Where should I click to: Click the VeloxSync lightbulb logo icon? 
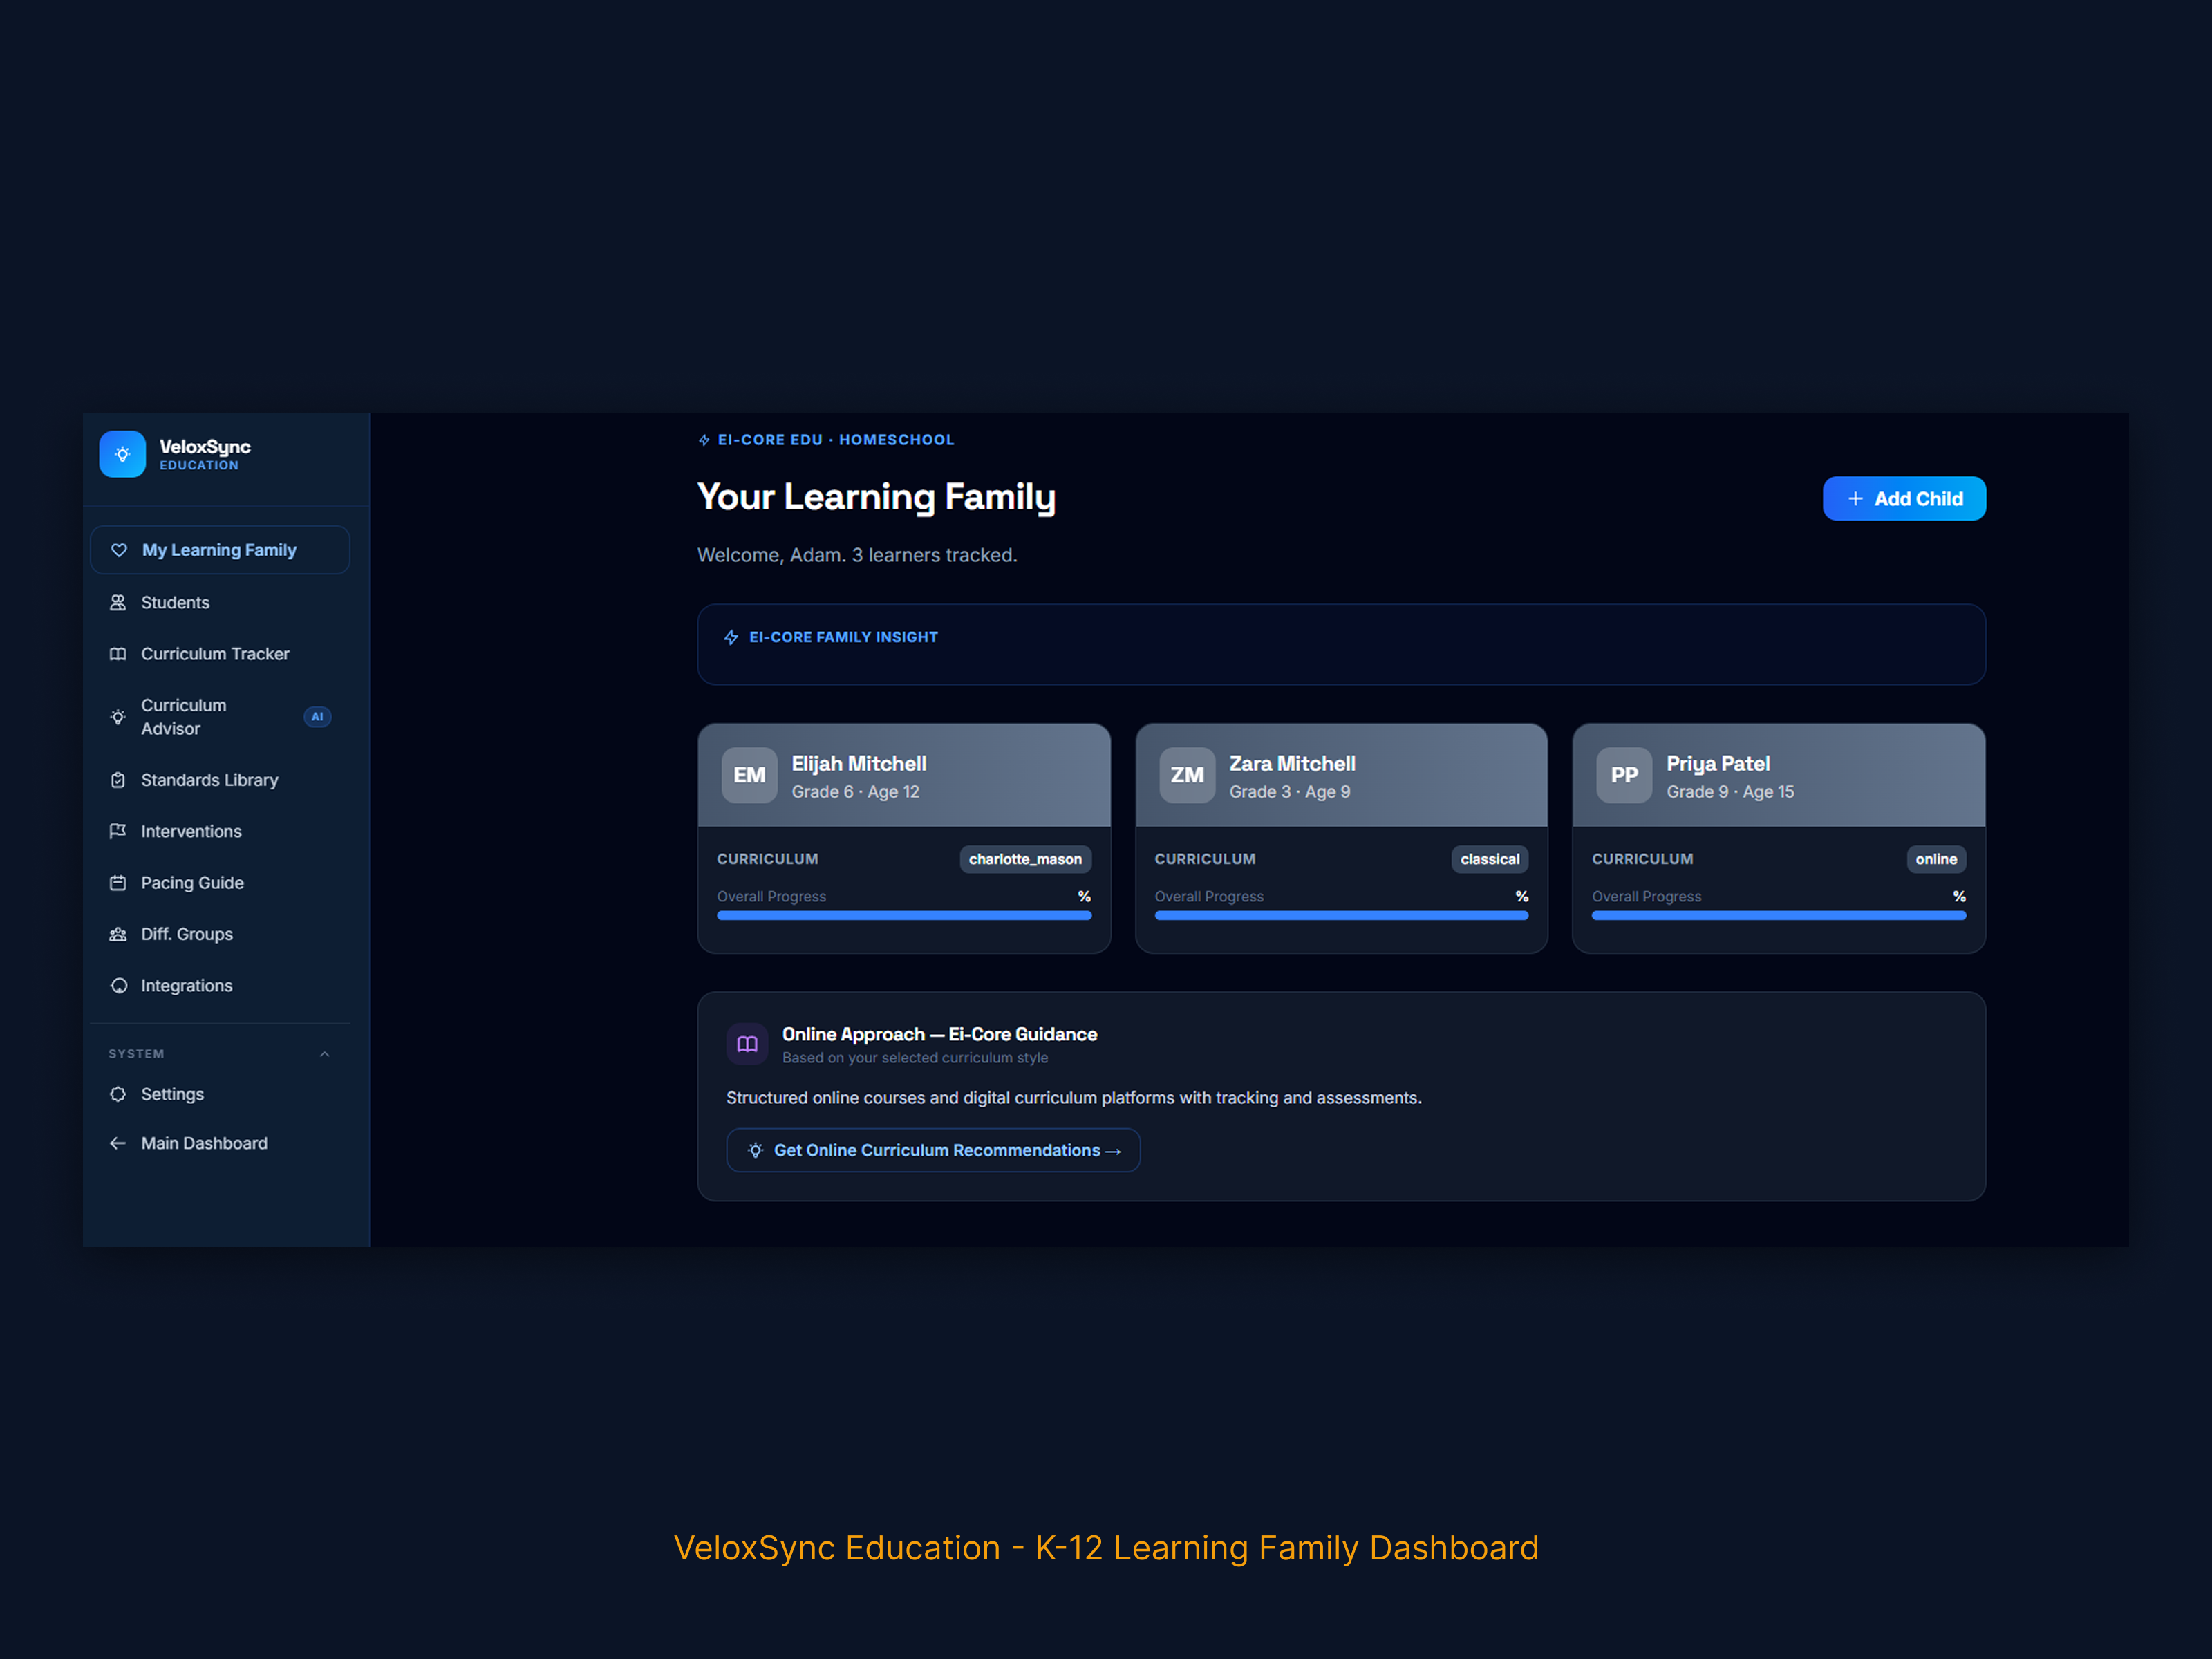tap(122, 454)
